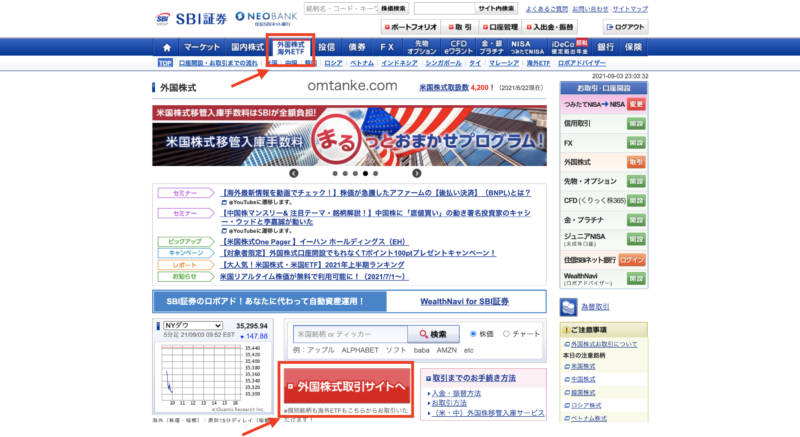Select the fifth carousel dot
The height and width of the screenshot is (437, 800).
click(376, 173)
